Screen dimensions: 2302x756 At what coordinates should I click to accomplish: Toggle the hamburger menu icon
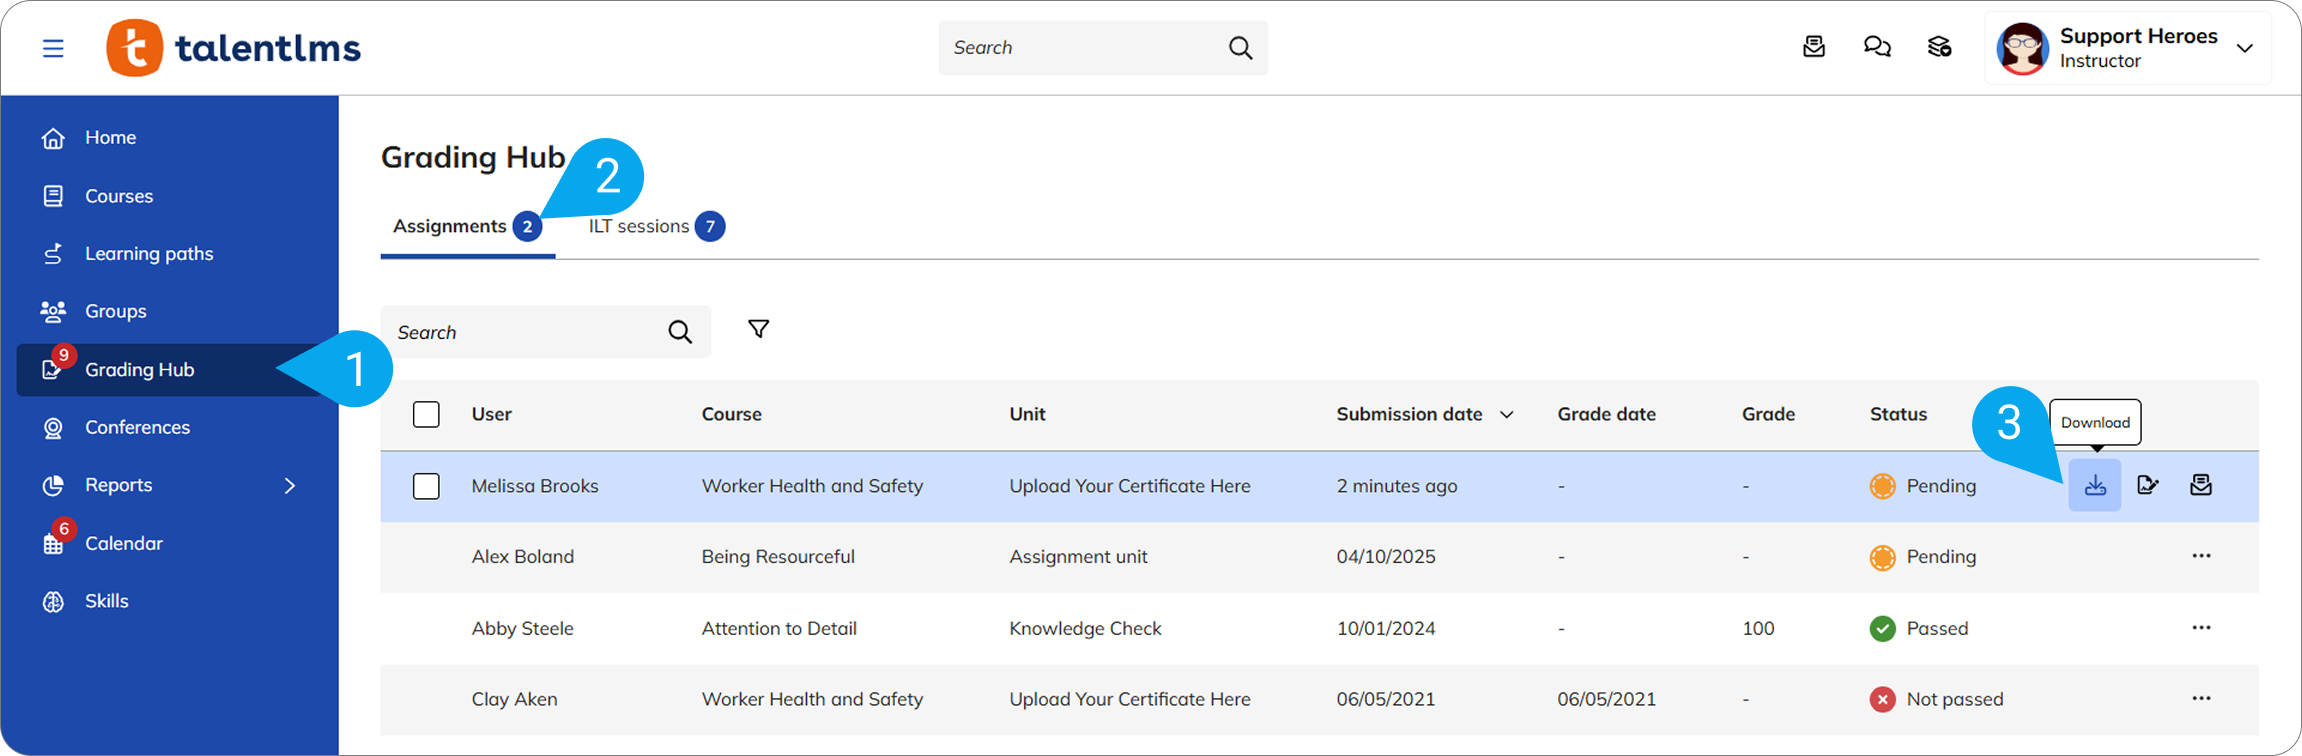53,48
